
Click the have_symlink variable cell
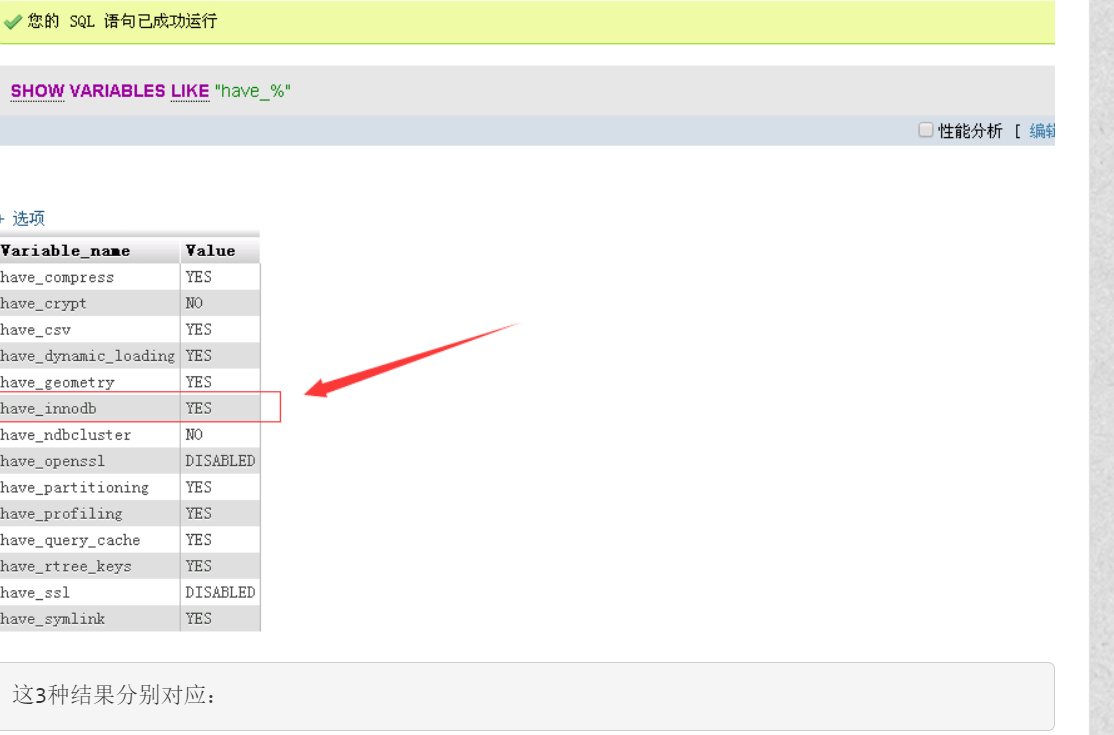52,619
